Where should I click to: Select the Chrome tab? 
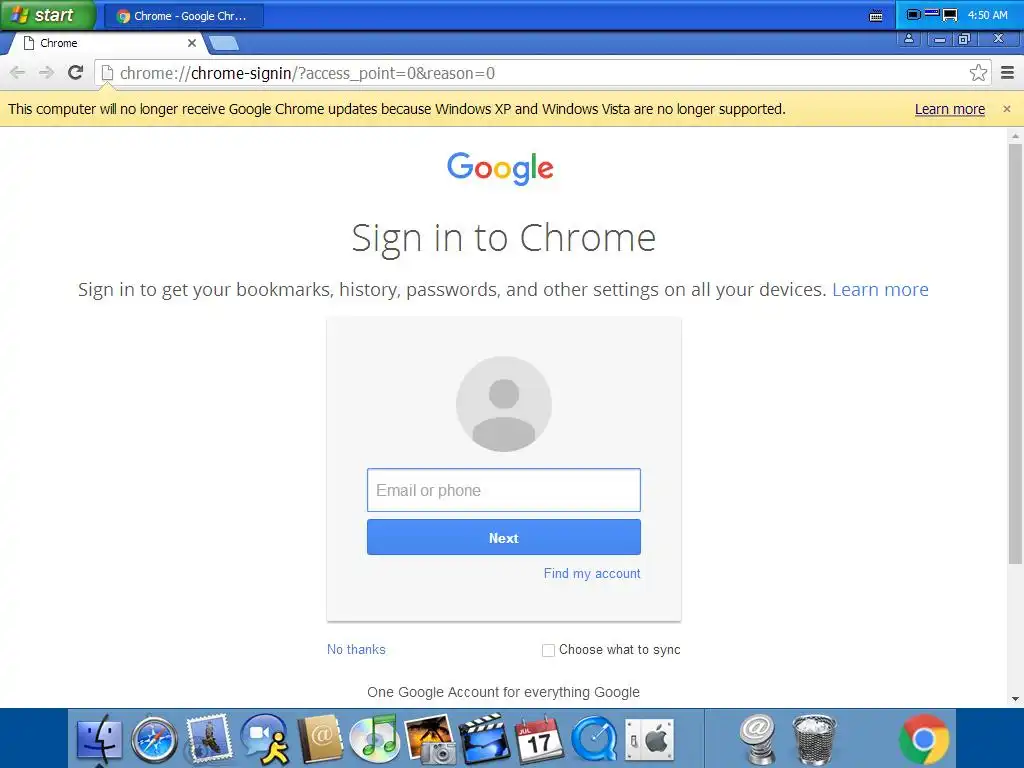pos(108,43)
